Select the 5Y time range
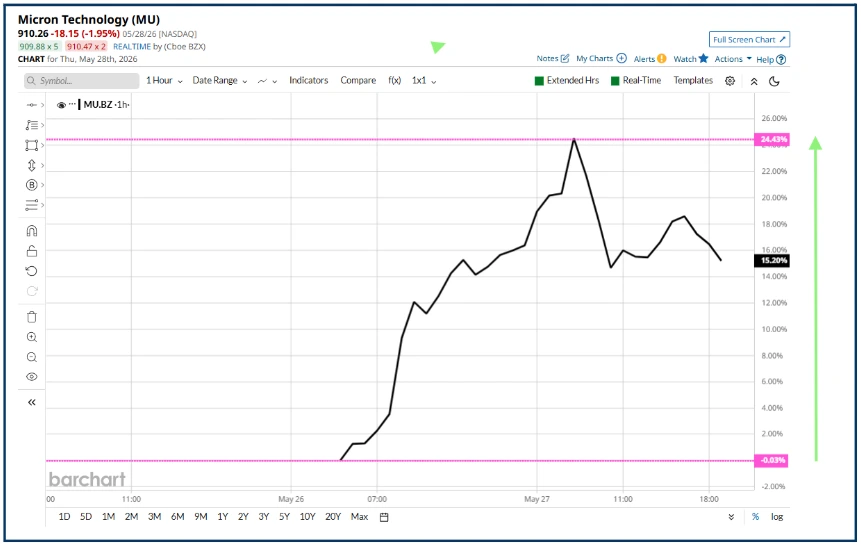Viewport: 861px width, 545px height. pos(284,517)
